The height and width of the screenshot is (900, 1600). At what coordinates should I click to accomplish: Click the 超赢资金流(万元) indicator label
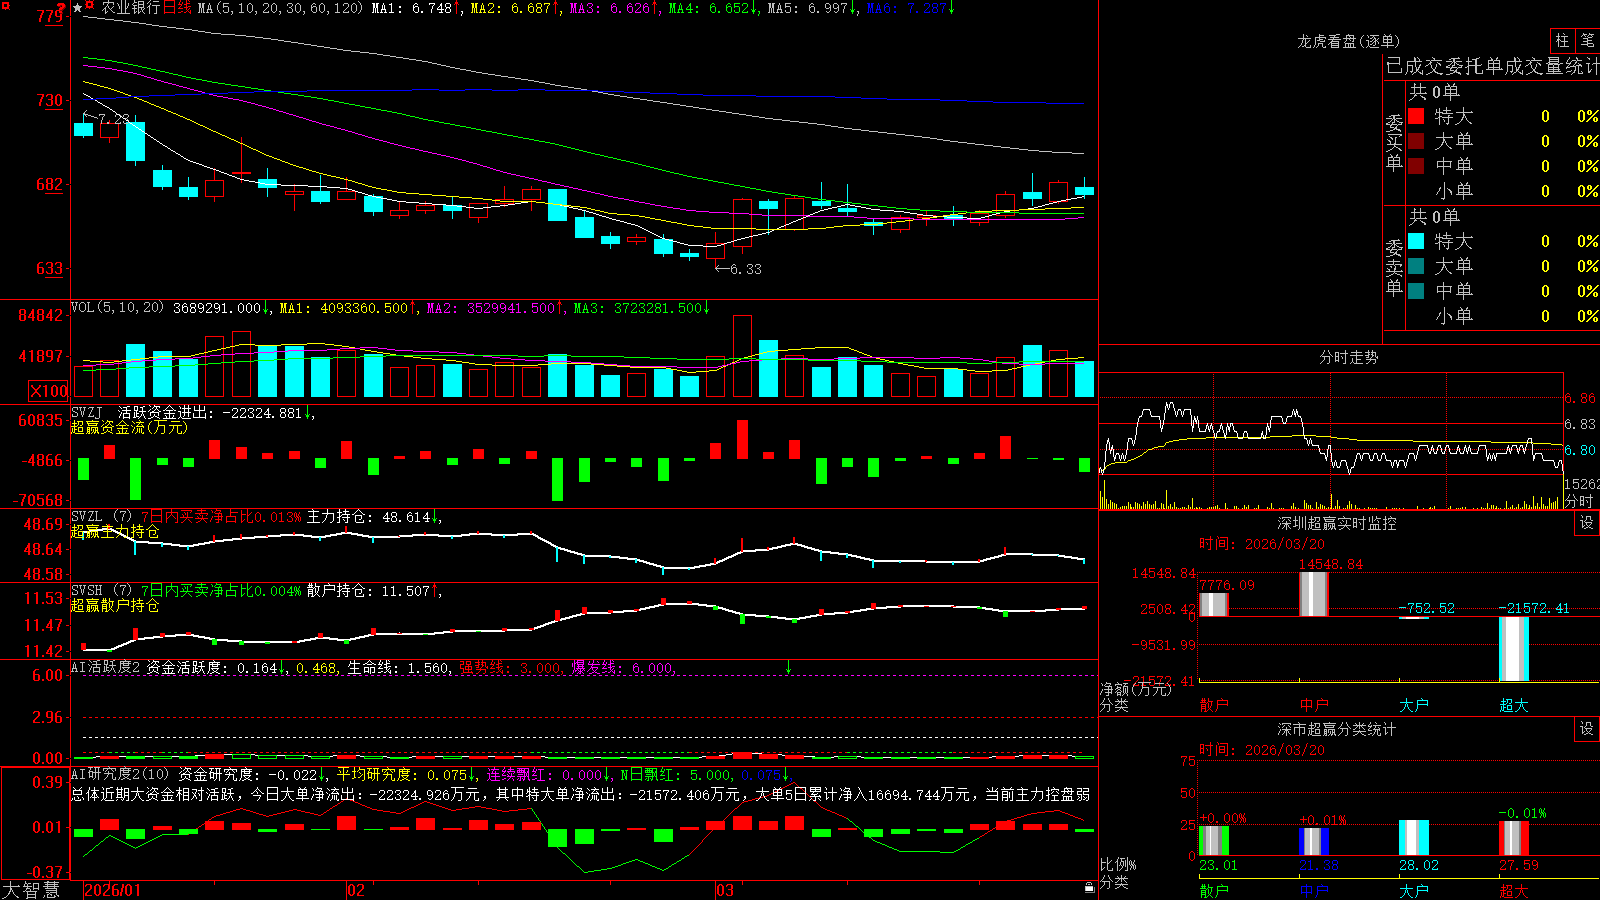(x=129, y=427)
